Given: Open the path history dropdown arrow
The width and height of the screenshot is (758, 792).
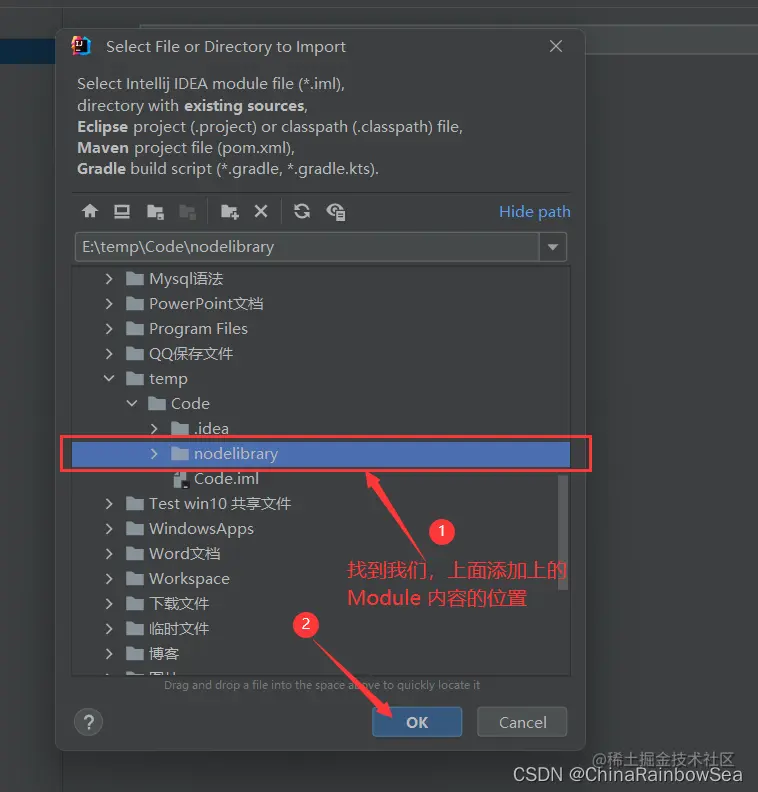Looking at the screenshot, I should point(553,247).
